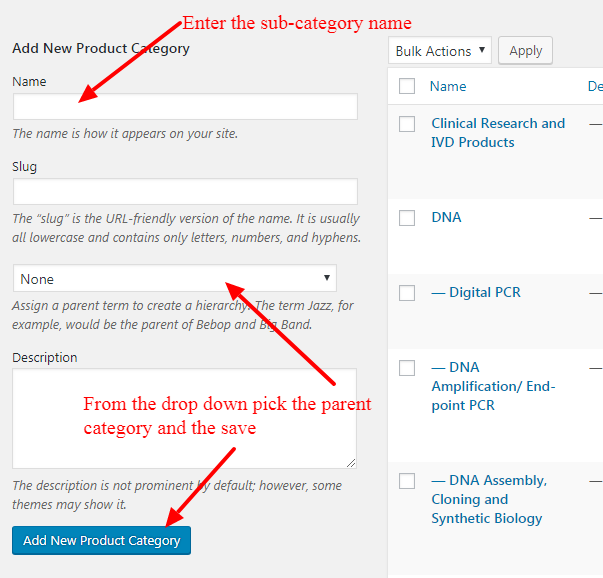Click the Apply button

tap(525, 51)
